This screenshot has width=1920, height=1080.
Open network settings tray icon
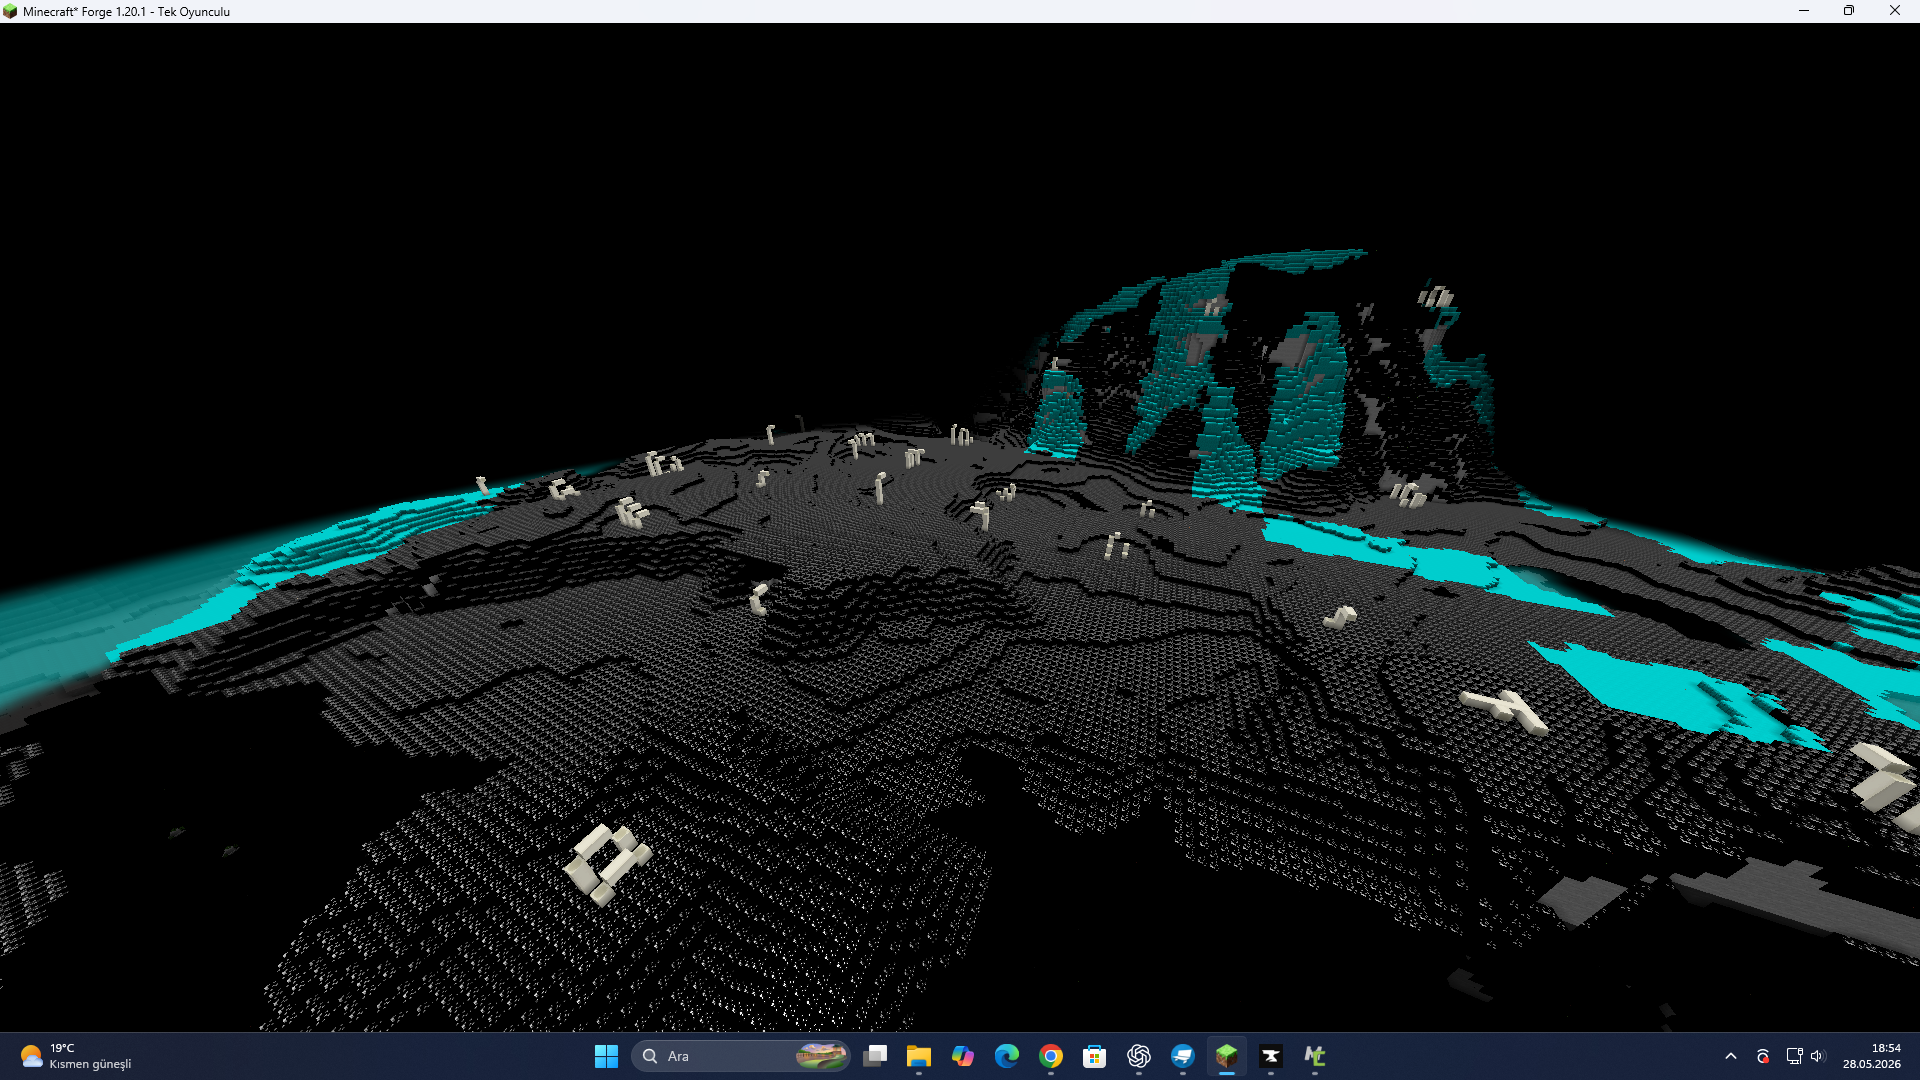pyautogui.click(x=1794, y=1056)
